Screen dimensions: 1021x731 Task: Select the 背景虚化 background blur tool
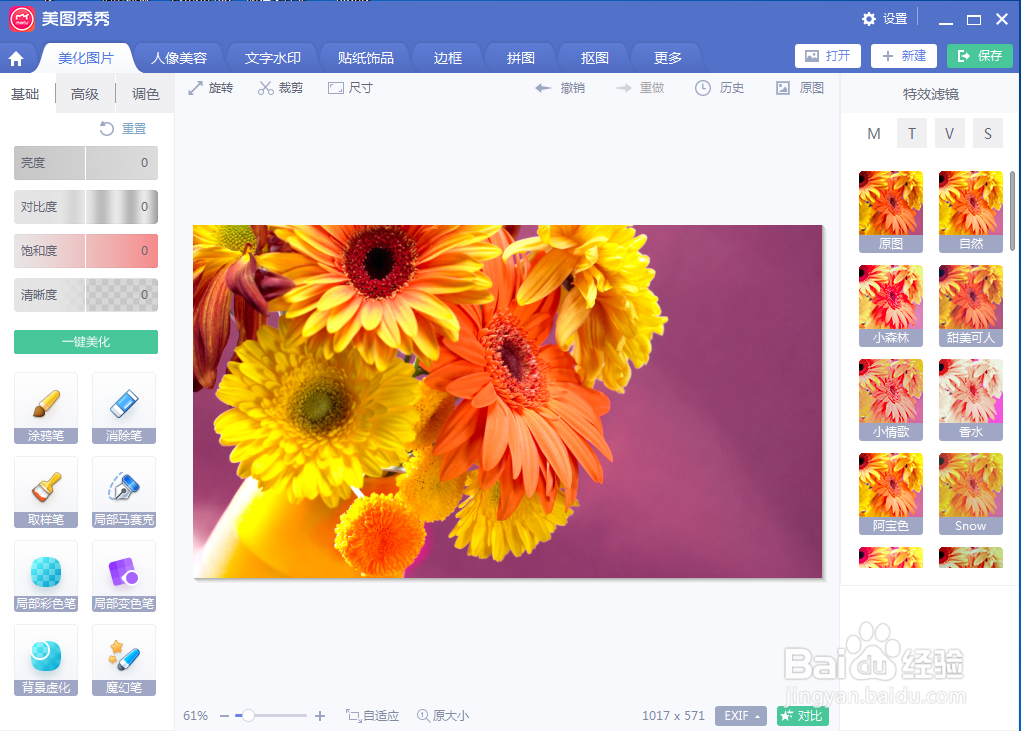pos(46,660)
